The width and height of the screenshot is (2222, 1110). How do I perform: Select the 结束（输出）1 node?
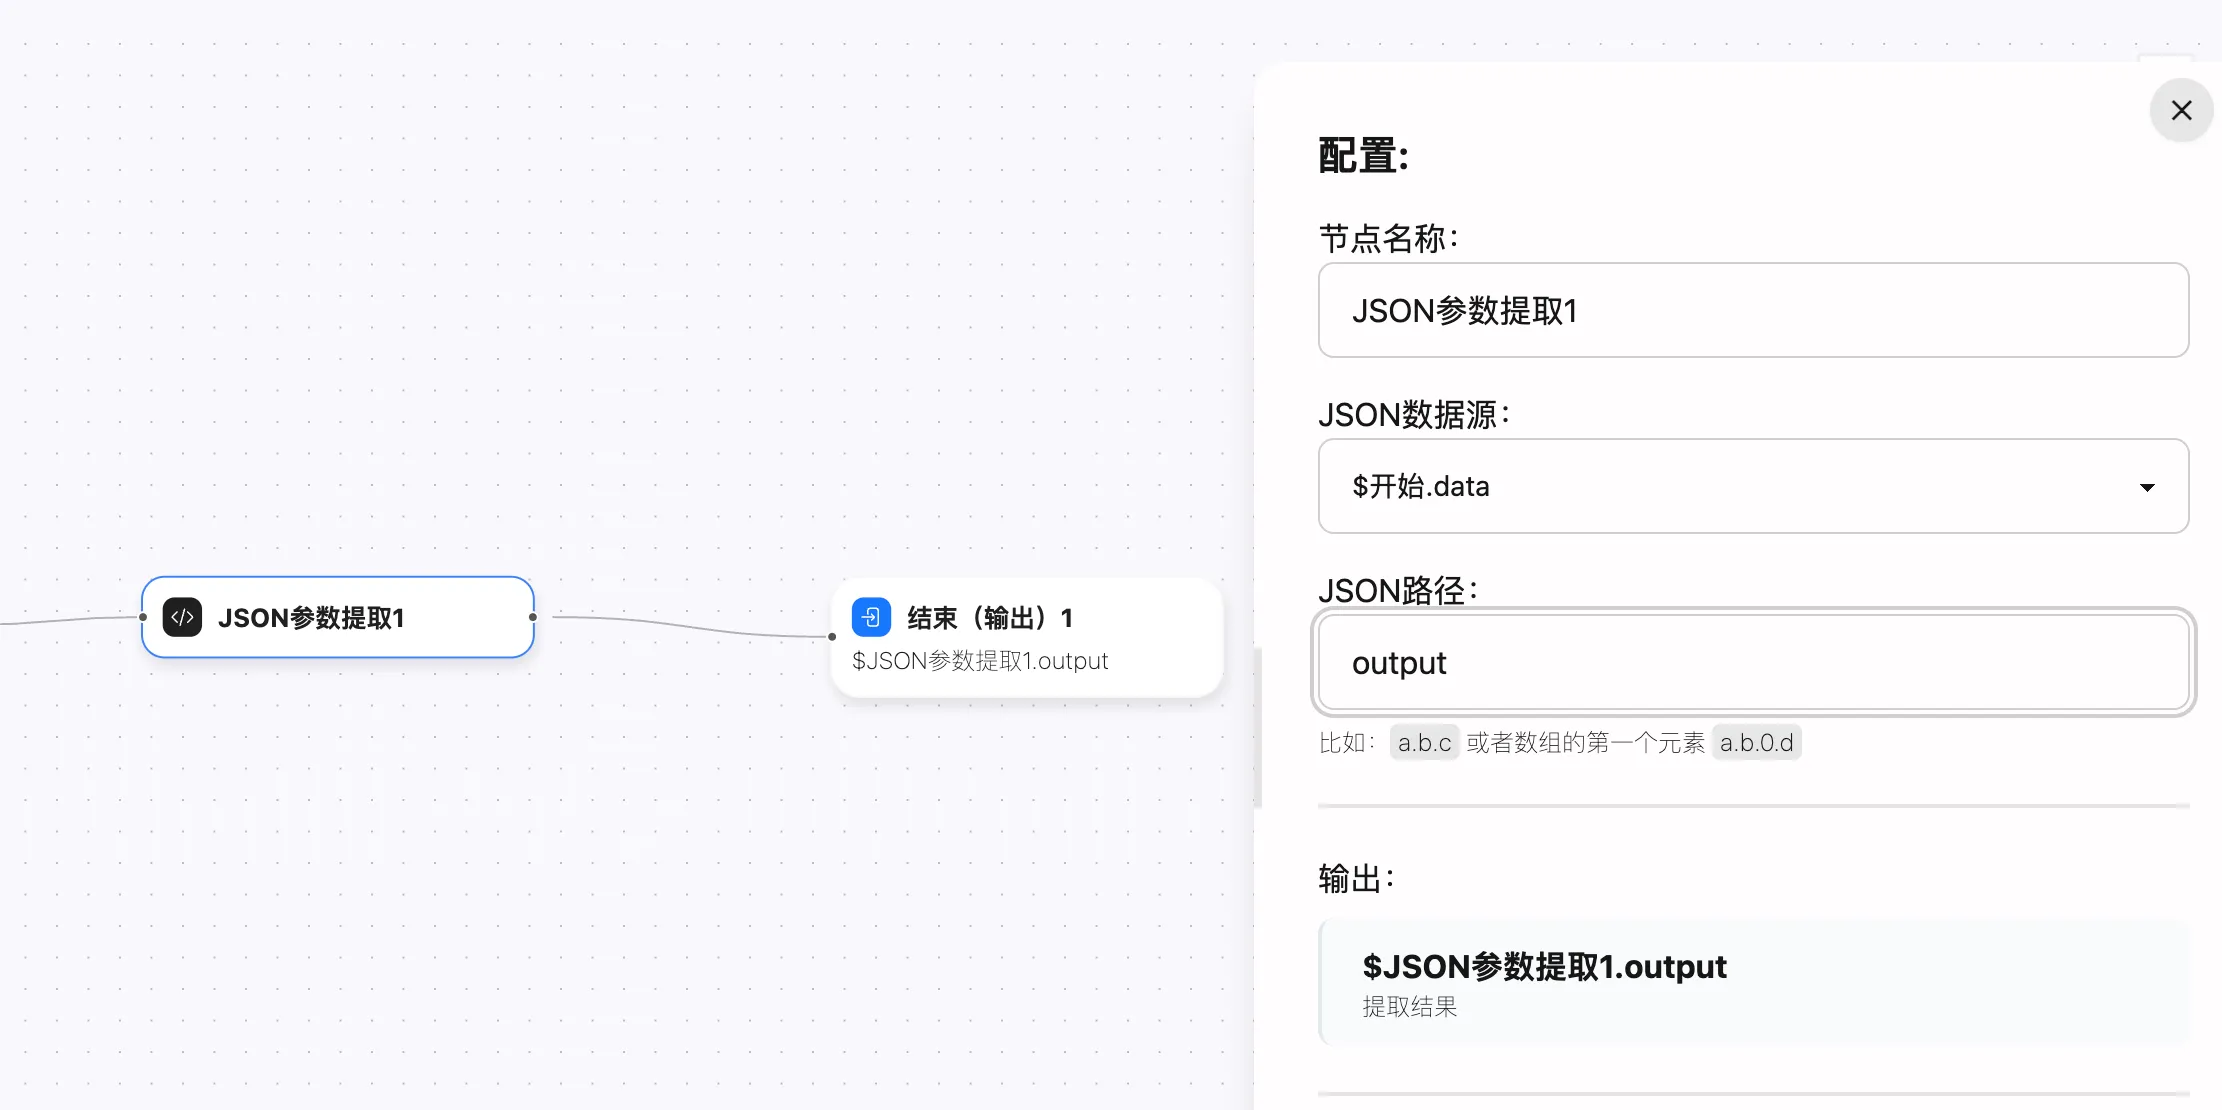coord(1027,637)
